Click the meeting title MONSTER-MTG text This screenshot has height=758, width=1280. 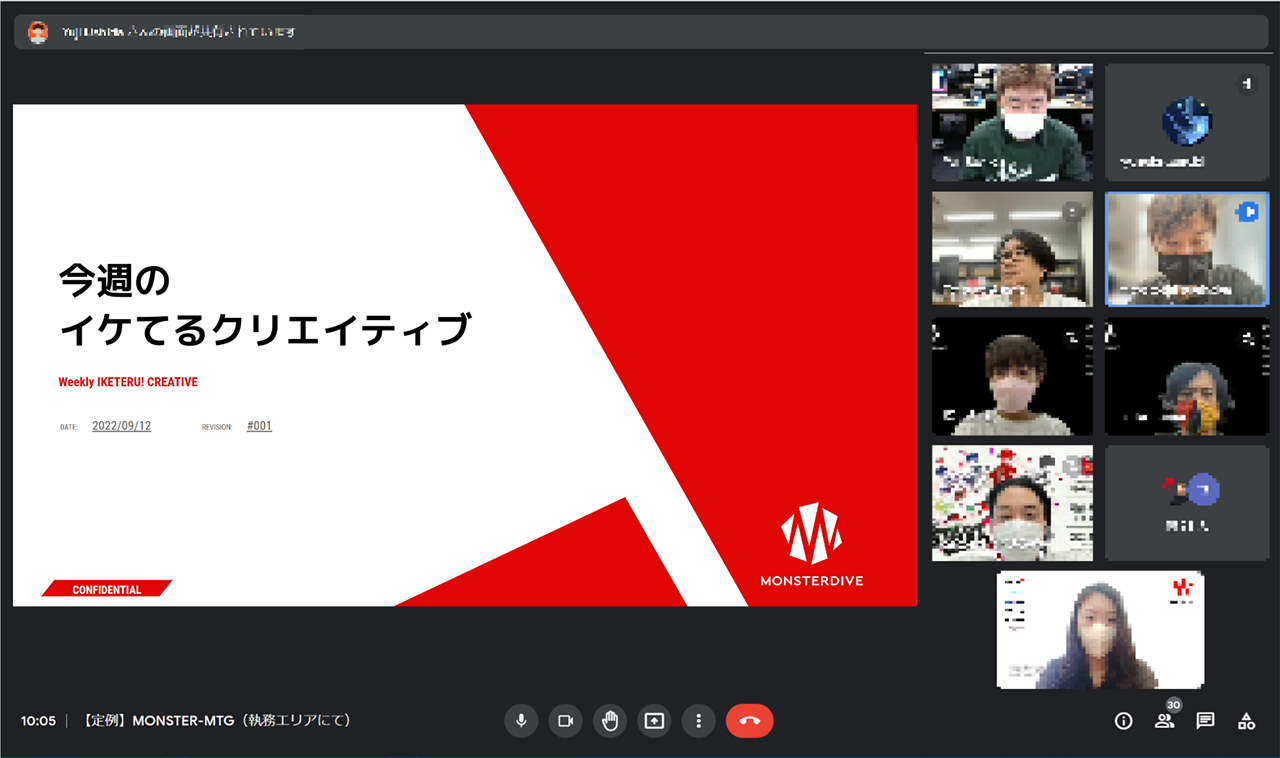coord(216,720)
